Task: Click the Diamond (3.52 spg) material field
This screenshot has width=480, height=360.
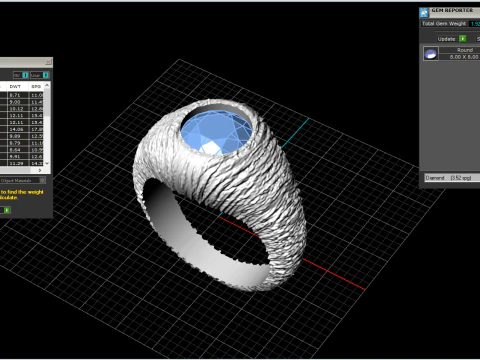Action: tap(452, 178)
